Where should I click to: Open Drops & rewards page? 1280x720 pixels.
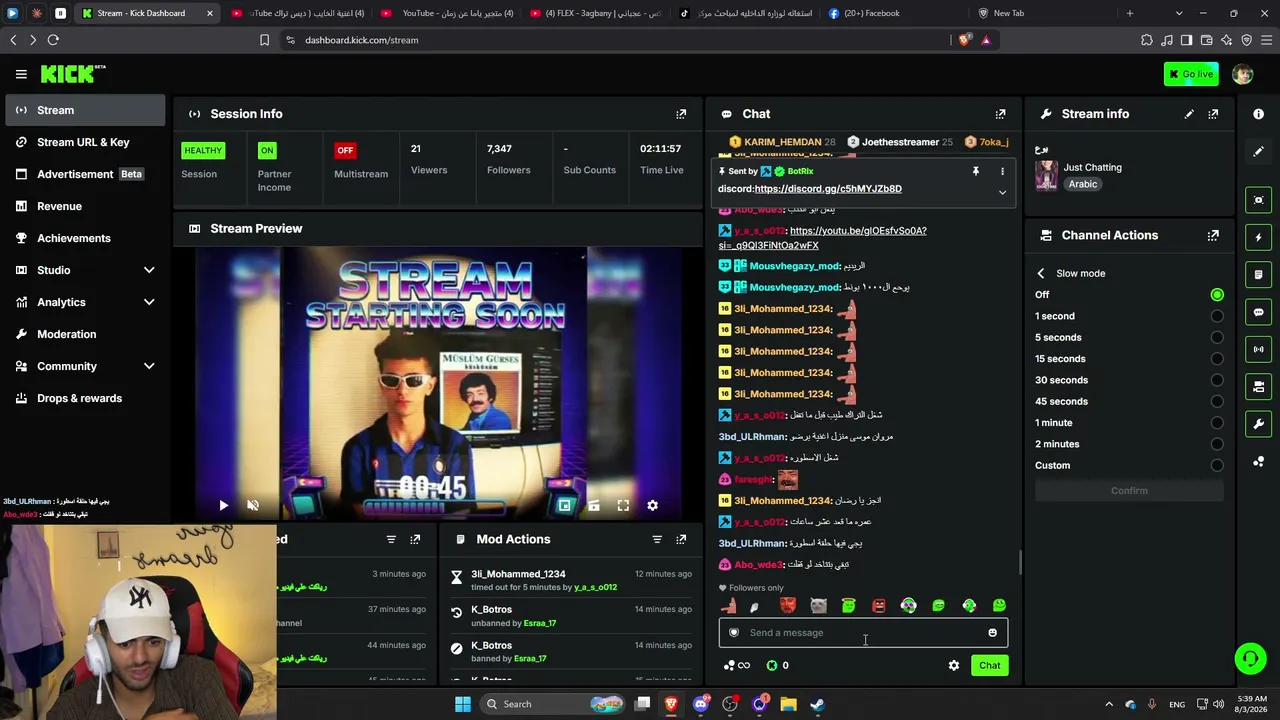pyautogui.click(x=85, y=398)
